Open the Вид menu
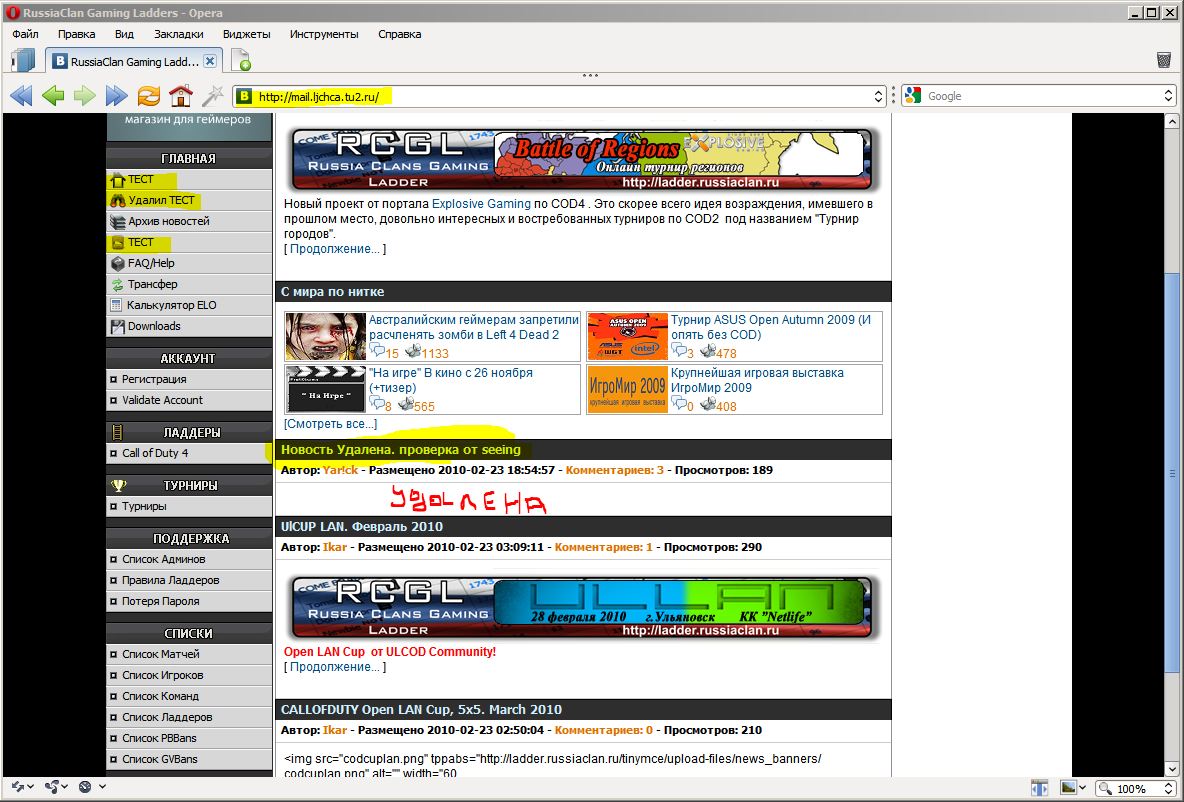Viewport: 1184px width, 802px height. [125, 34]
